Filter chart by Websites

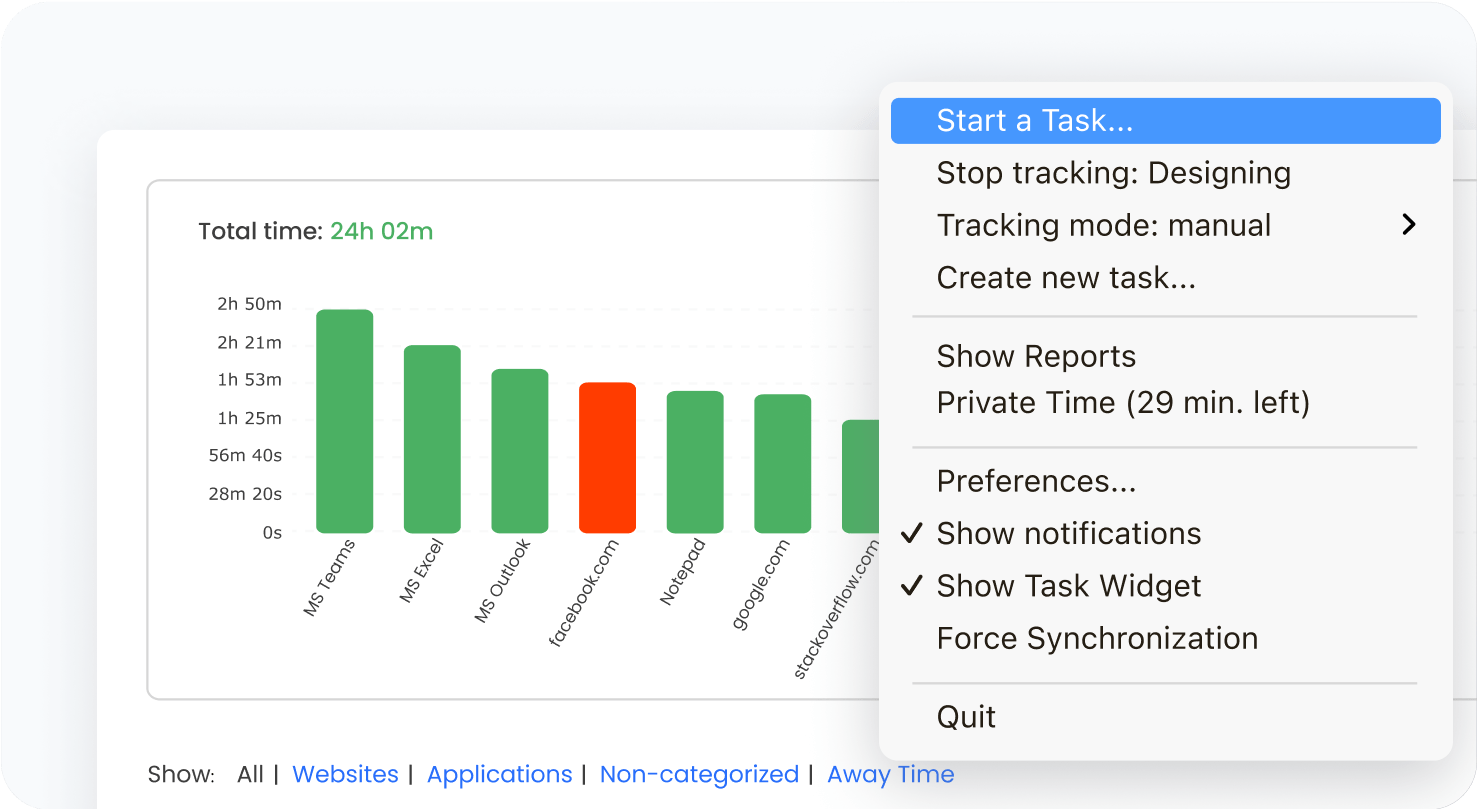coord(345,774)
